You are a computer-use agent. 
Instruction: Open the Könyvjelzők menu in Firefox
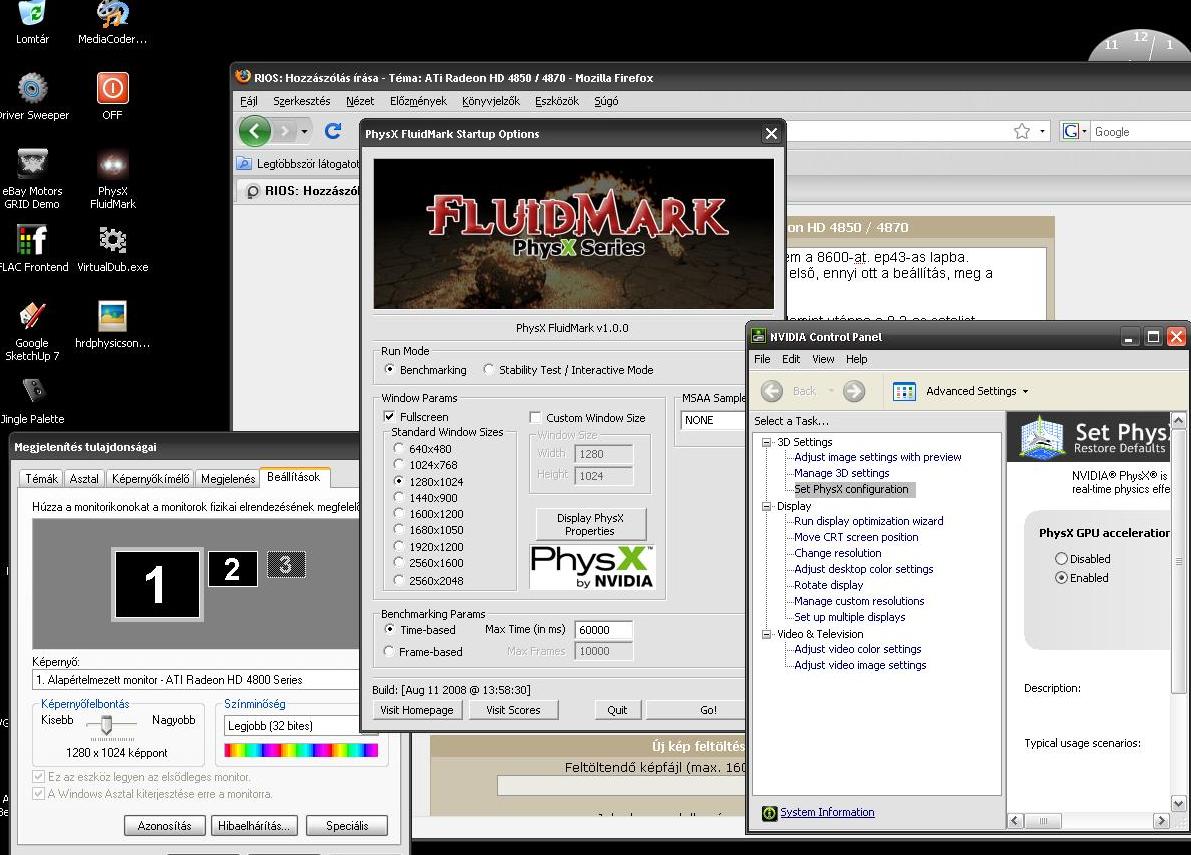(x=491, y=101)
